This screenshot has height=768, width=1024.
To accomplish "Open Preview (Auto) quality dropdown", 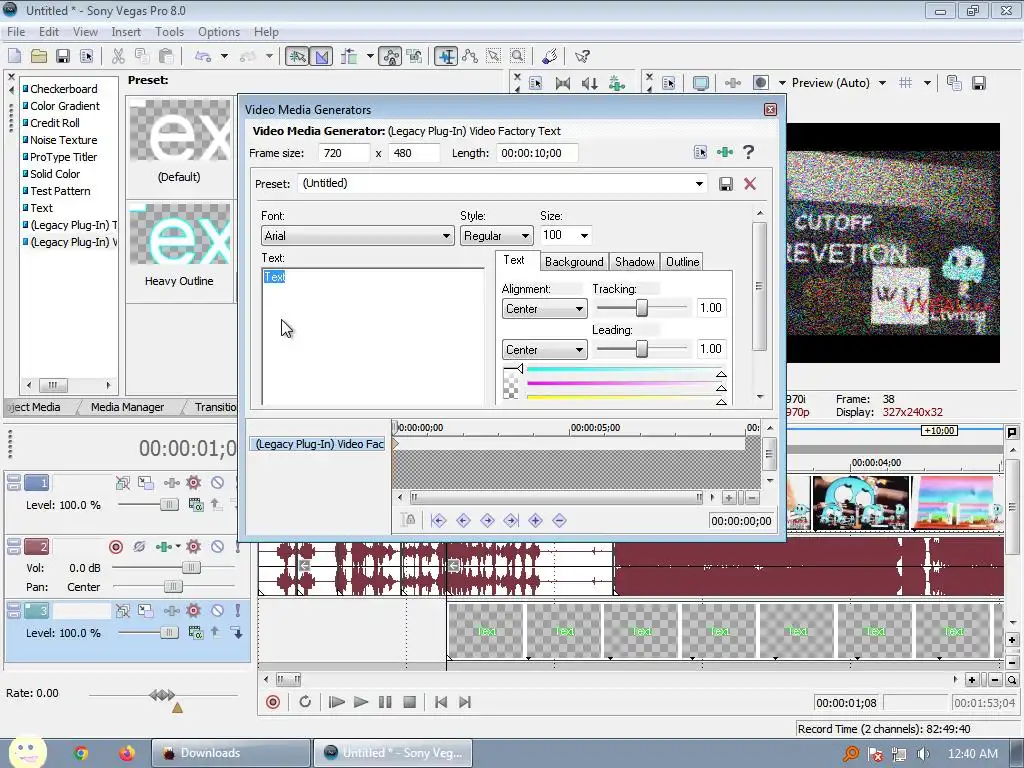I will [882, 83].
